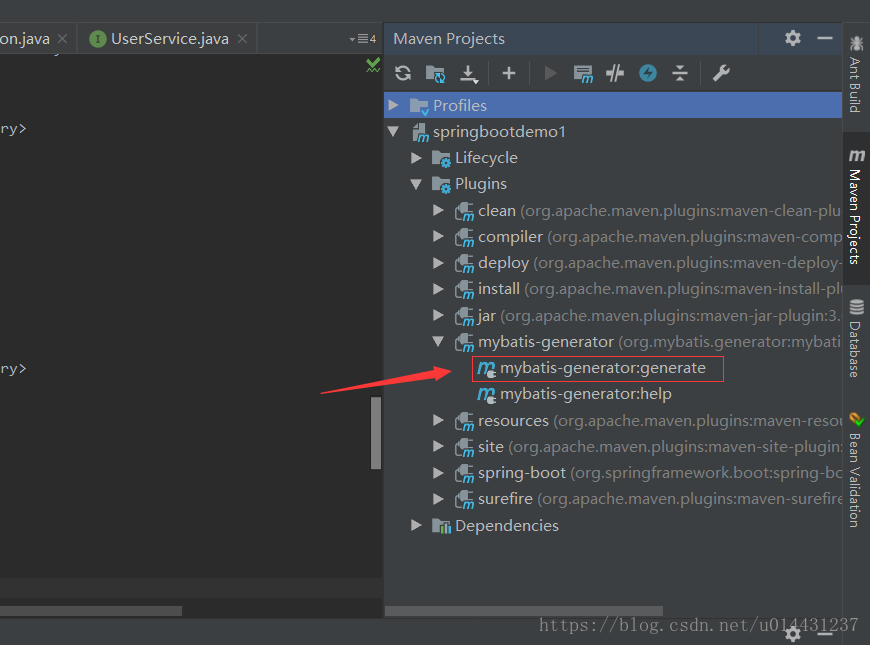This screenshot has height=645, width=870.
Task: Collapse the Plugins node
Action: [416, 184]
